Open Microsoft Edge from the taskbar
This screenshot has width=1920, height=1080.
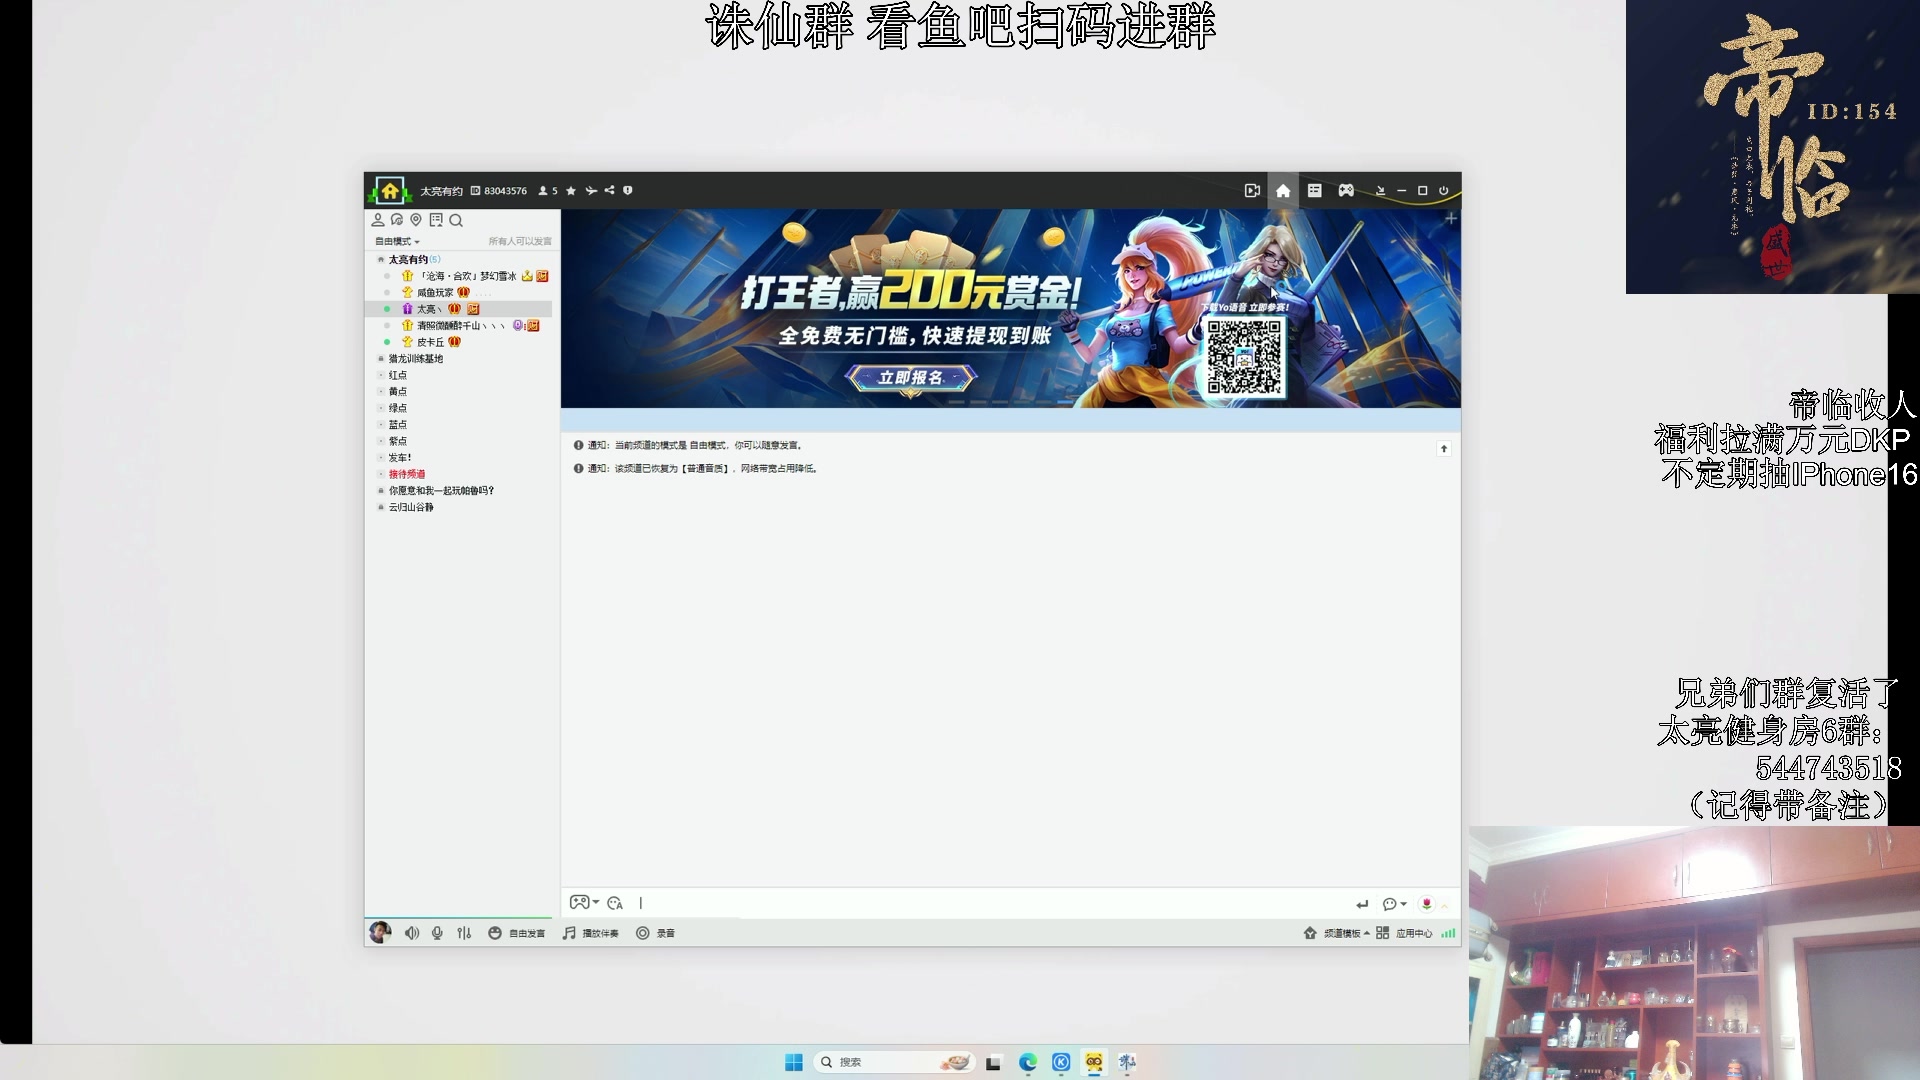click(1028, 1062)
